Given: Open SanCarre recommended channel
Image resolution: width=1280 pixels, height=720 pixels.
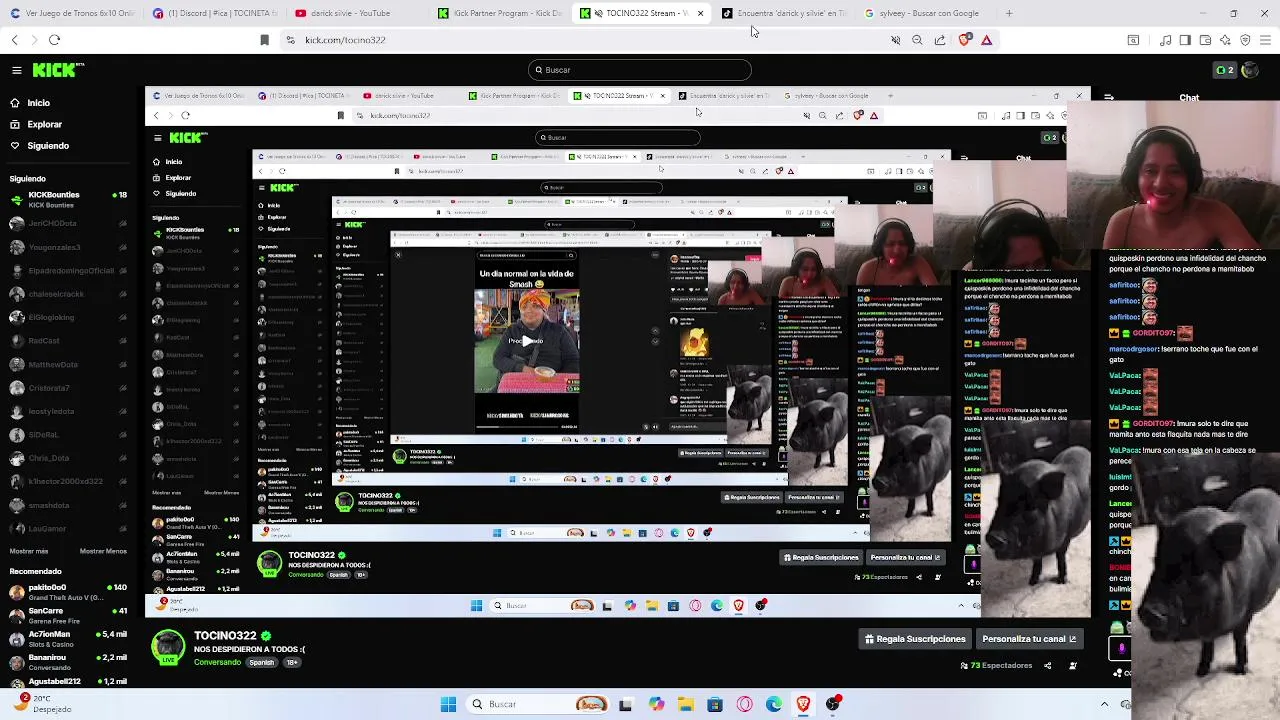Looking at the screenshot, I should [68, 616].
